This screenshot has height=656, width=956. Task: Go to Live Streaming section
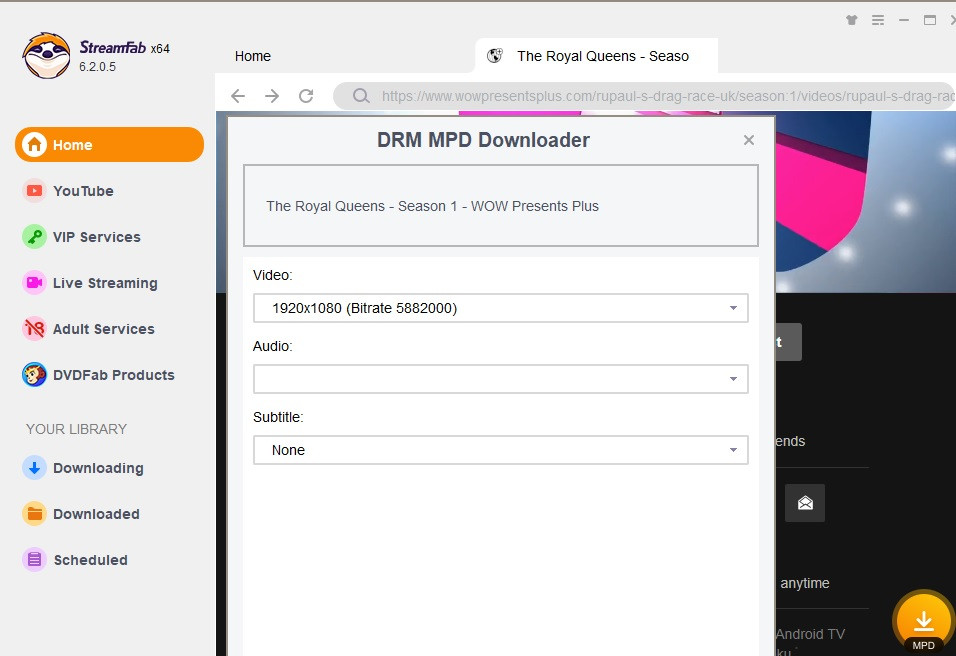tap(105, 283)
